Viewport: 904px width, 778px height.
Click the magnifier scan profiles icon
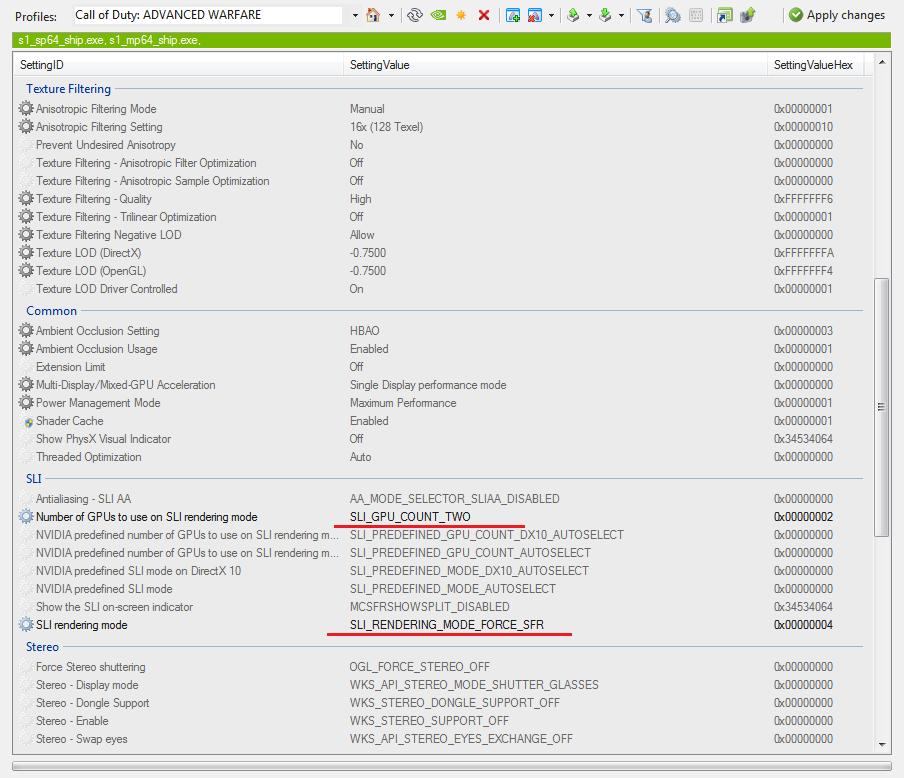pyautogui.click(x=672, y=15)
